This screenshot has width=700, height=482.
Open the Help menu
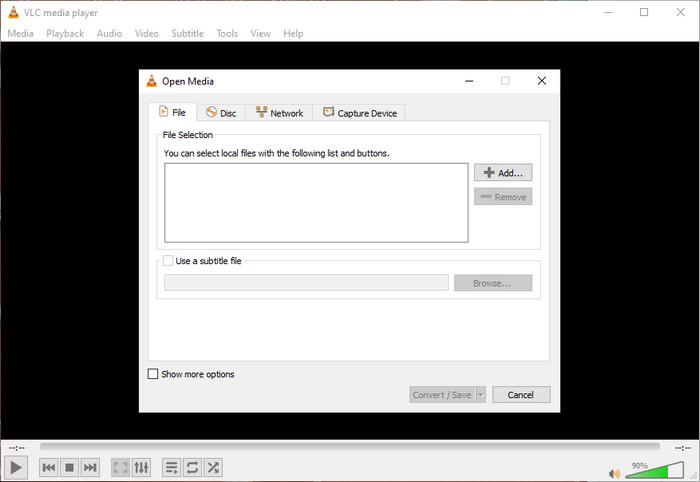click(x=293, y=33)
